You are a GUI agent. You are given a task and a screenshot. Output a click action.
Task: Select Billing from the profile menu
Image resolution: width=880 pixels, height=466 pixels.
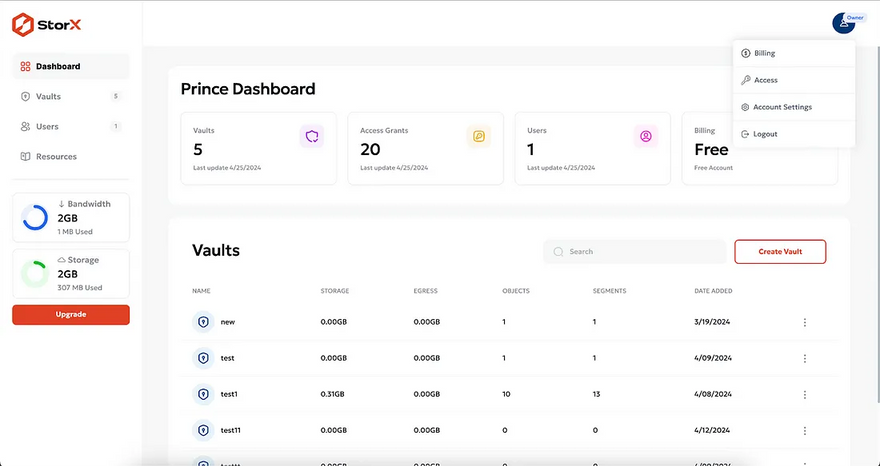click(764, 53)
